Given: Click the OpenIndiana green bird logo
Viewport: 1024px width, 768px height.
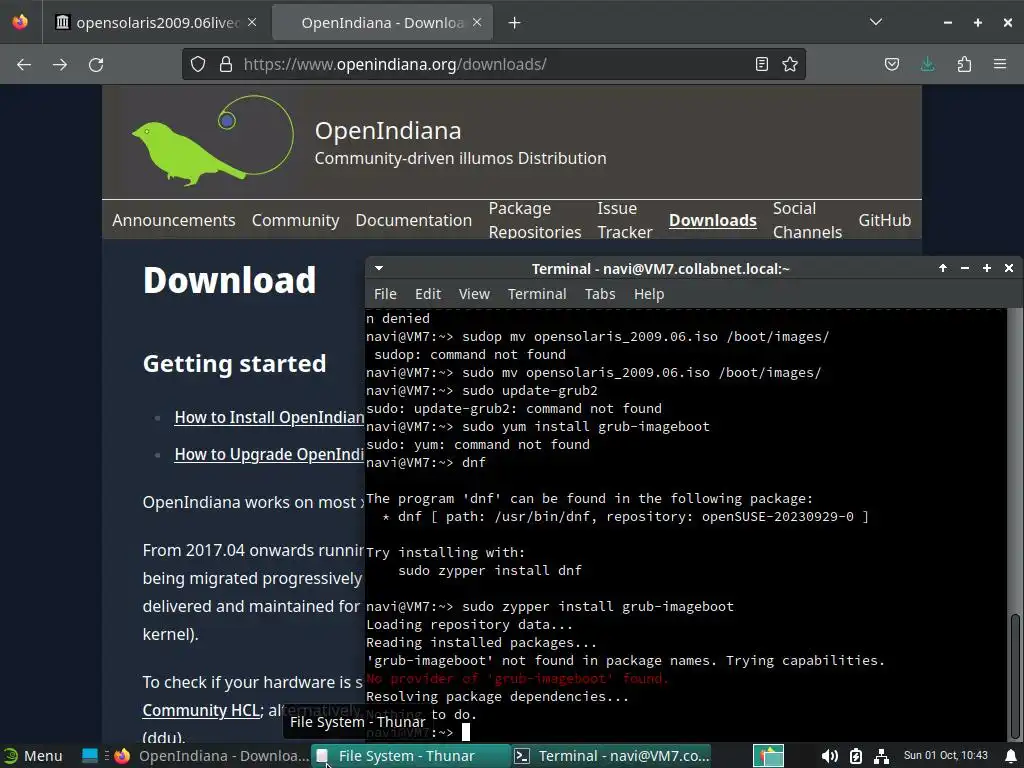Looking at the screenshot, I should [x=212, y=140].
